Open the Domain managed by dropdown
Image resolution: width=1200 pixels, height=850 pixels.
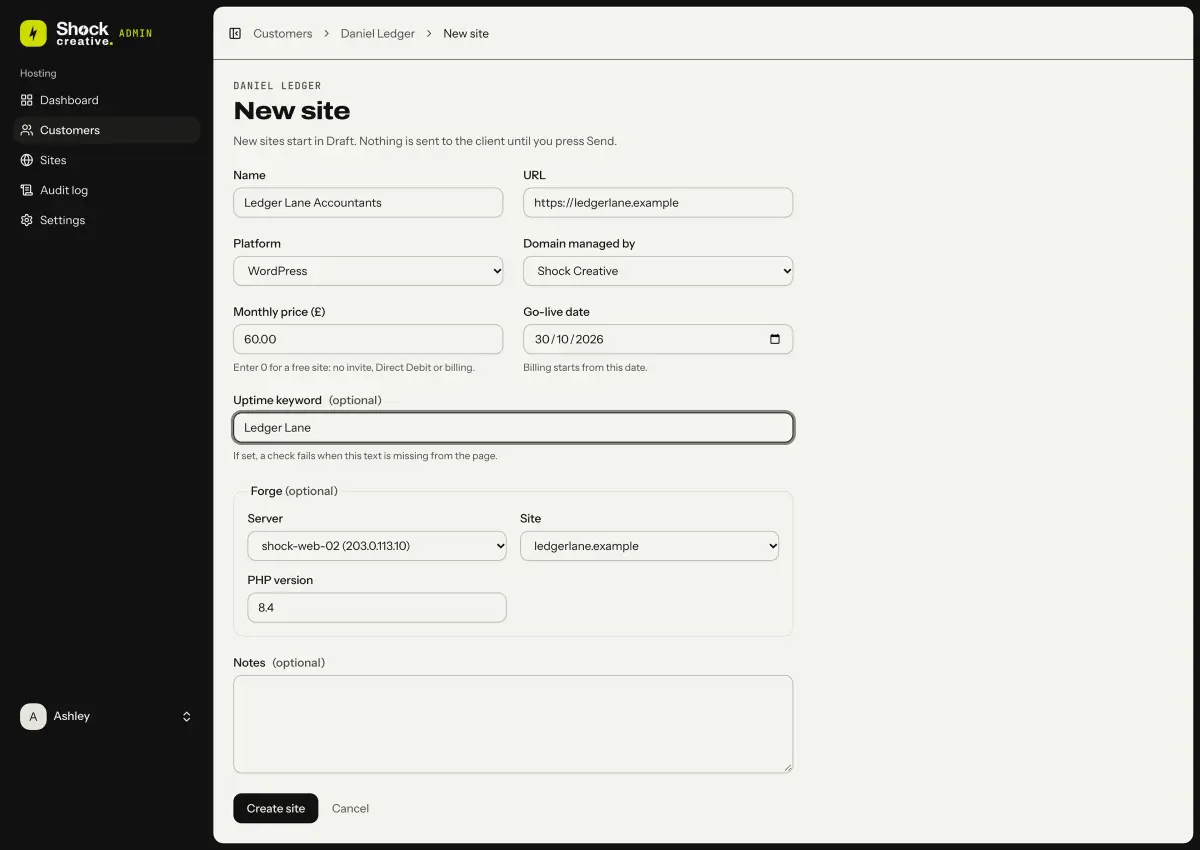tap(658, 271)
